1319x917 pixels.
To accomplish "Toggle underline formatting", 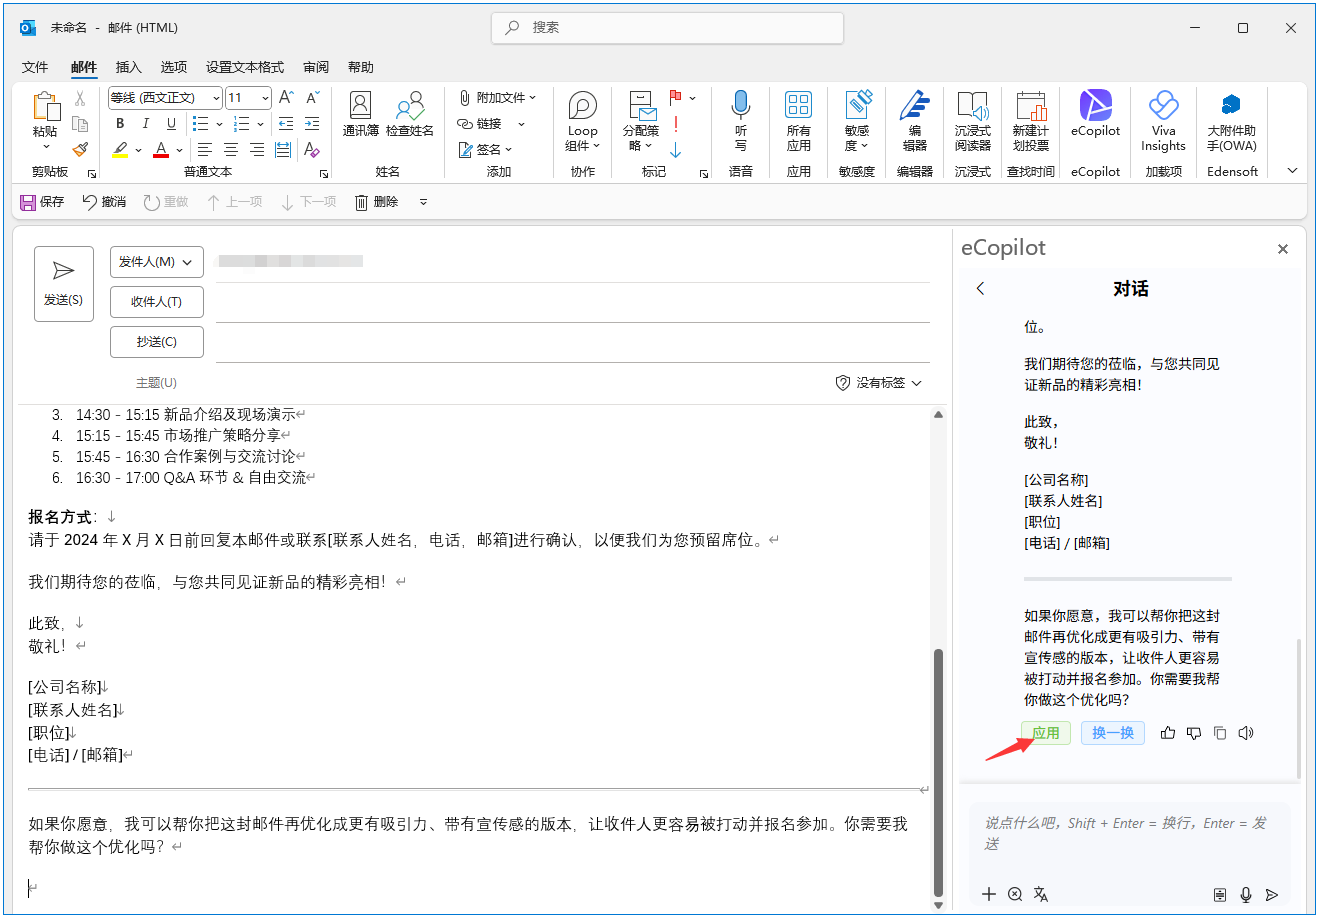I will pyautogui.click(x=172, y=124).
